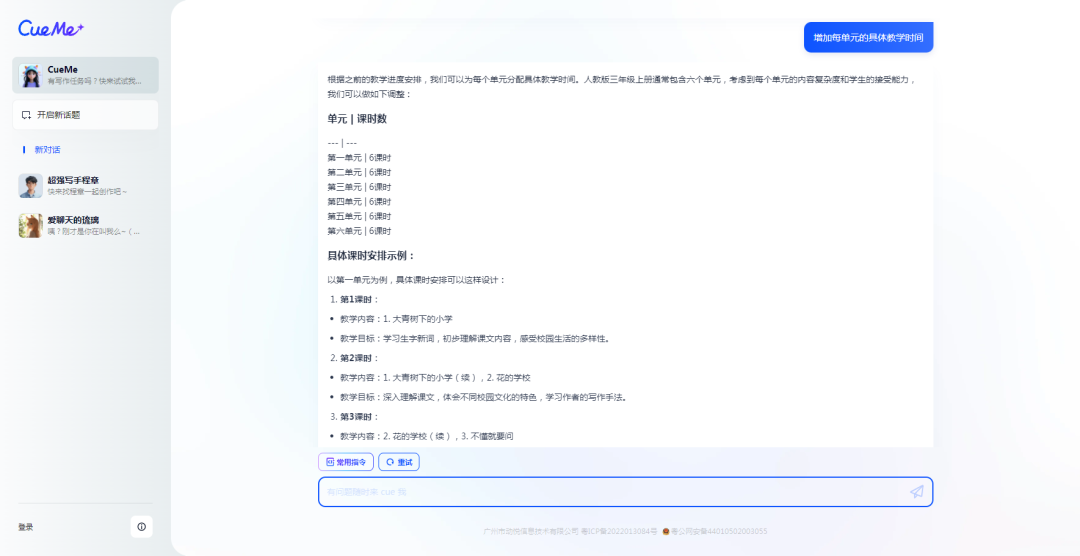The width and height of the screenshot is (1080, 556).
Task: Click the 登录 login link
Action: point(25,527)
